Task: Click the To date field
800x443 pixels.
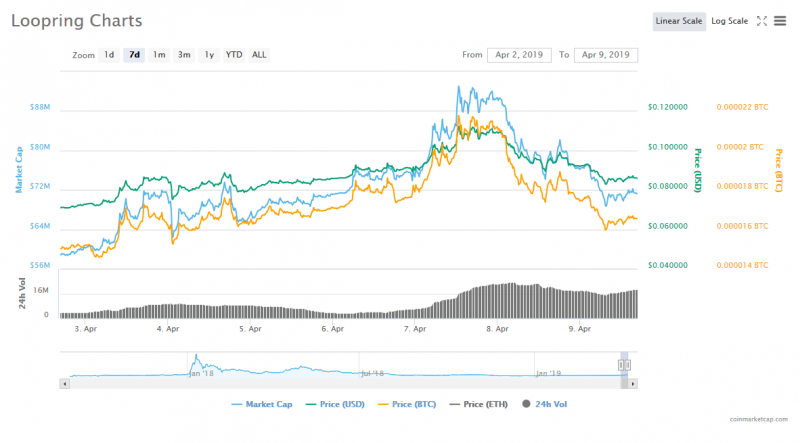Action: click(x=605, y=55)
